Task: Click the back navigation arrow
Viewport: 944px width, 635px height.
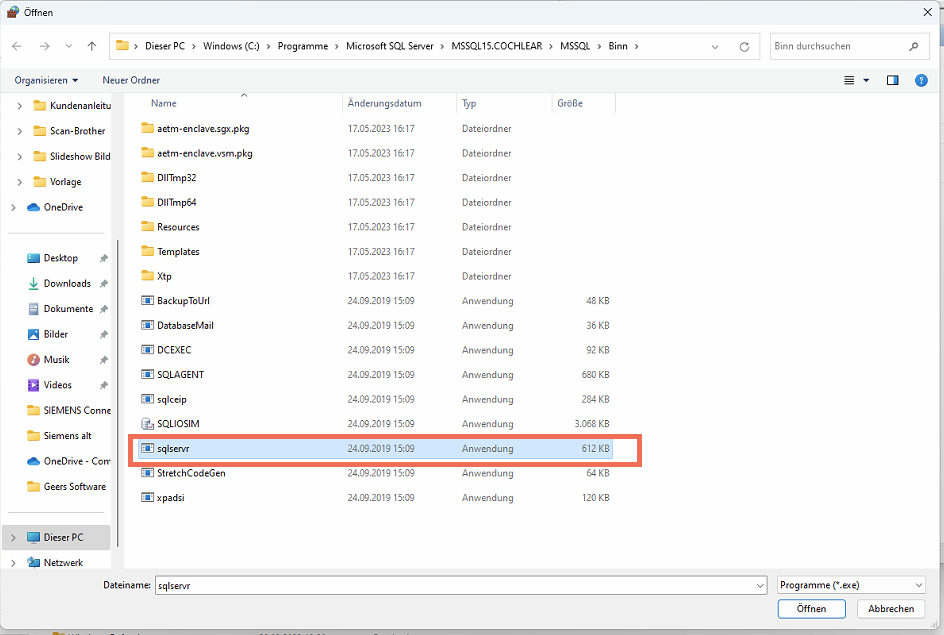Action: pyautogui.click(x=17, y=46)
